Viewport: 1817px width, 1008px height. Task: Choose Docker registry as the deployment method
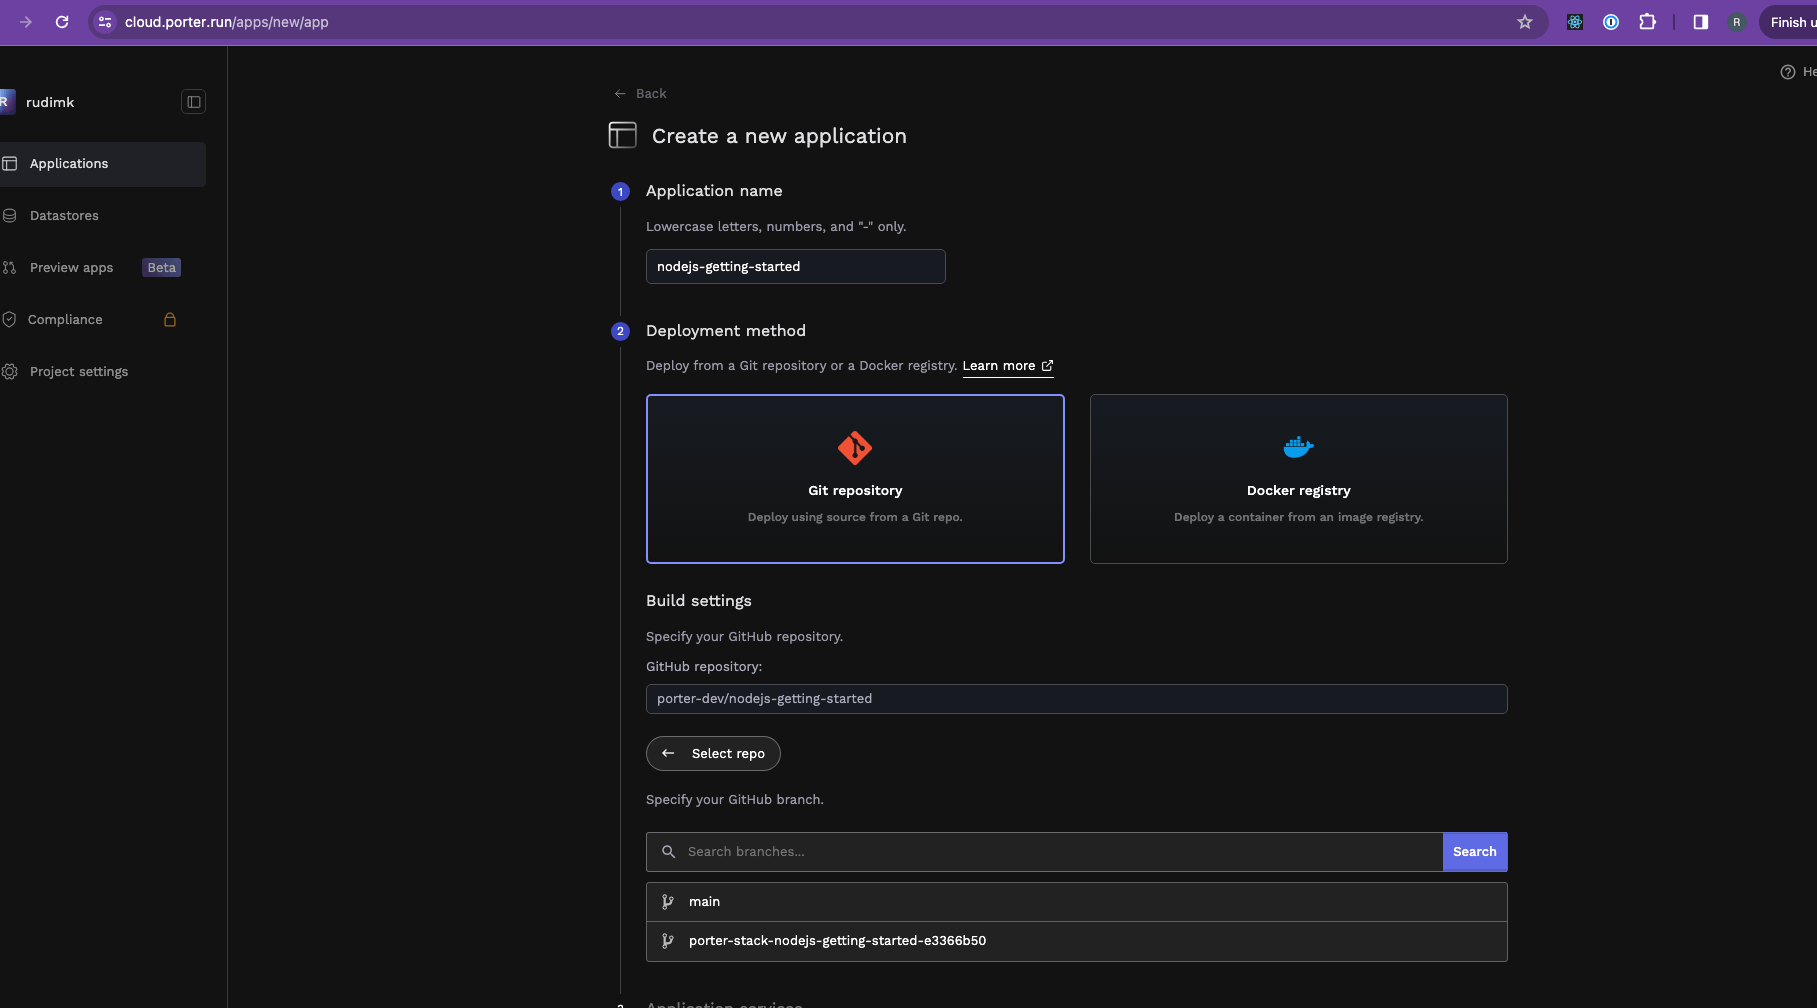coord(1298,479)
